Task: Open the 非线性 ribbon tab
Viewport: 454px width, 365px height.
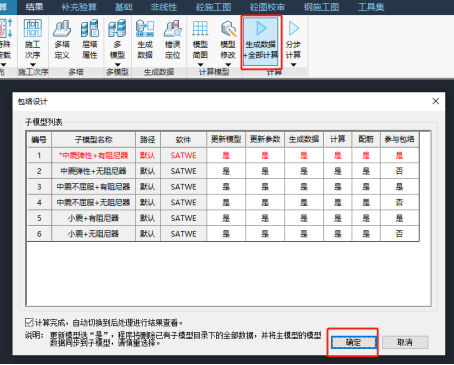Action: (164, 7)
